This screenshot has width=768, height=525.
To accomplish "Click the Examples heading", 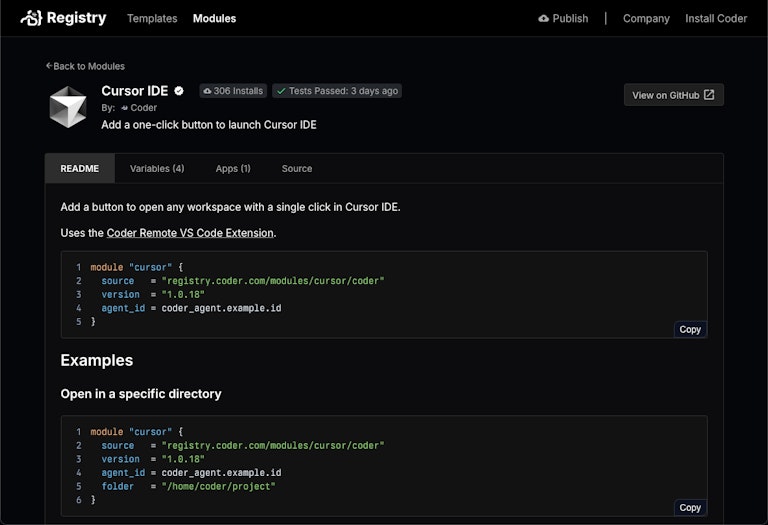I will pyautogui.click(x=97, y=360).
